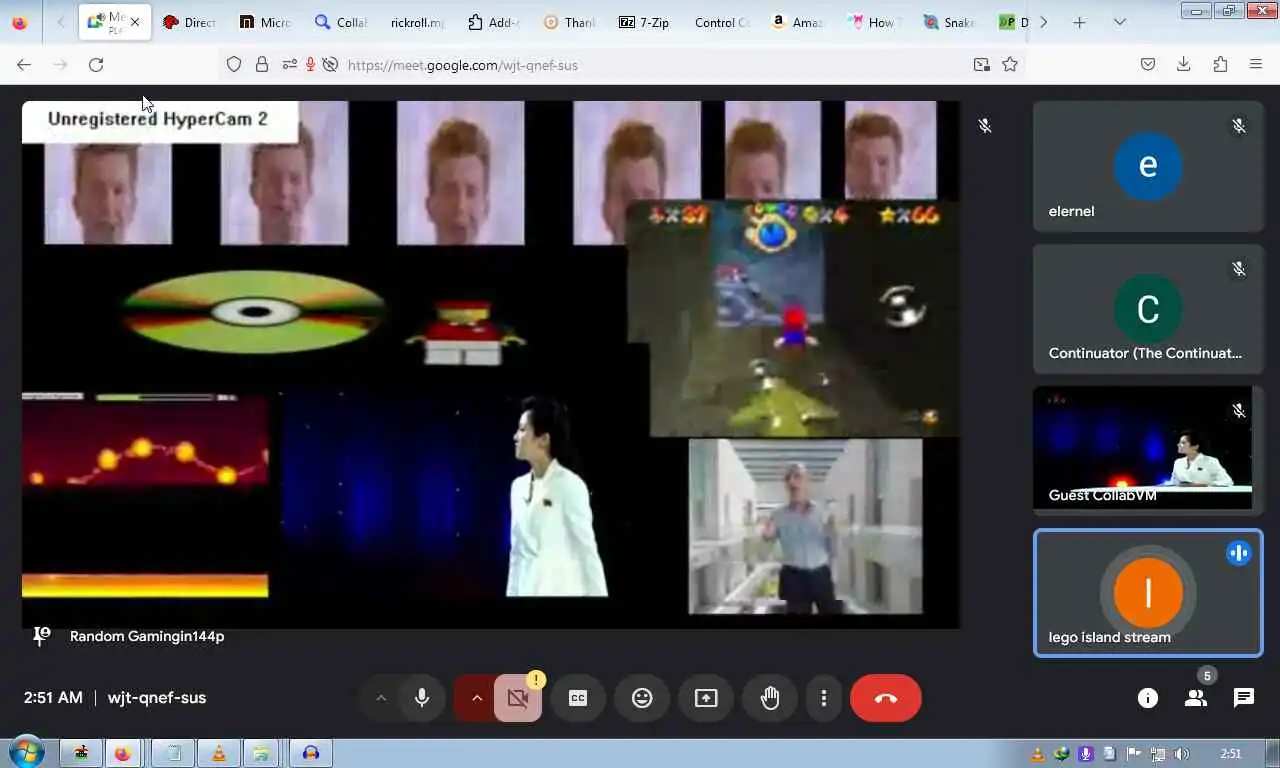Show the participants people panel
This screenshot has width=1280, height=768.
tap(1196, 698)
